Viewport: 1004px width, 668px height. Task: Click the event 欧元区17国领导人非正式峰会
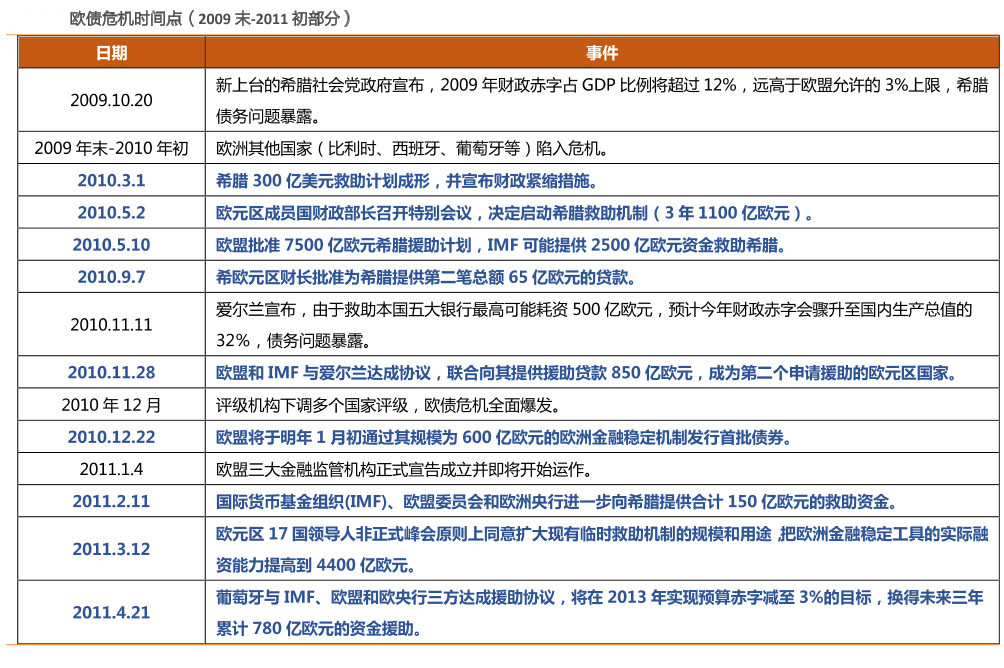[602, 549]
